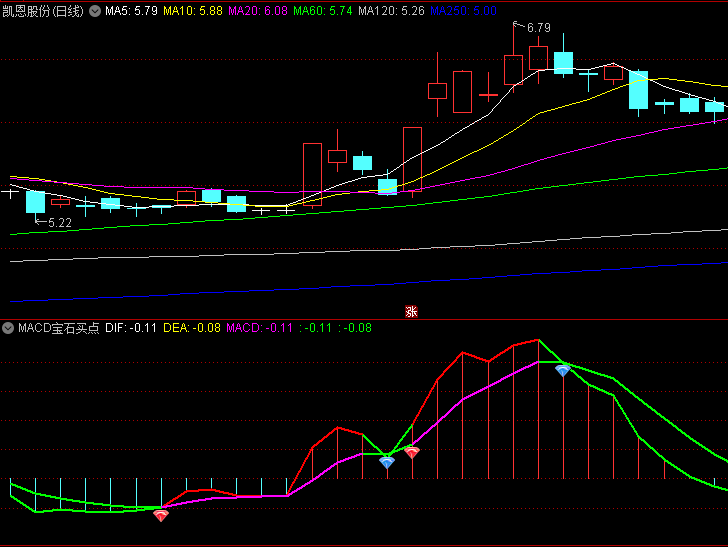
Task: Select the magenta MA20 label
Action: coord(260,11)
